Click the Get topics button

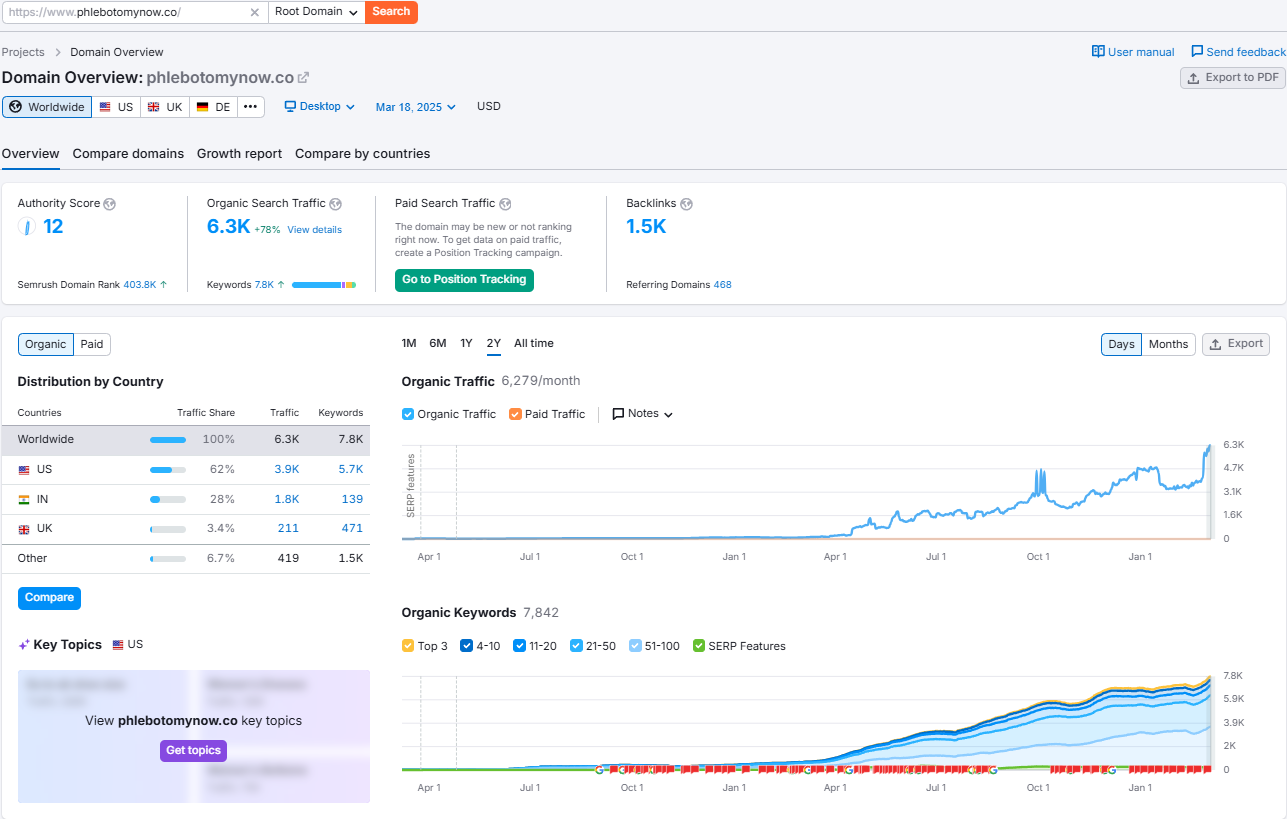click(193, 751)
